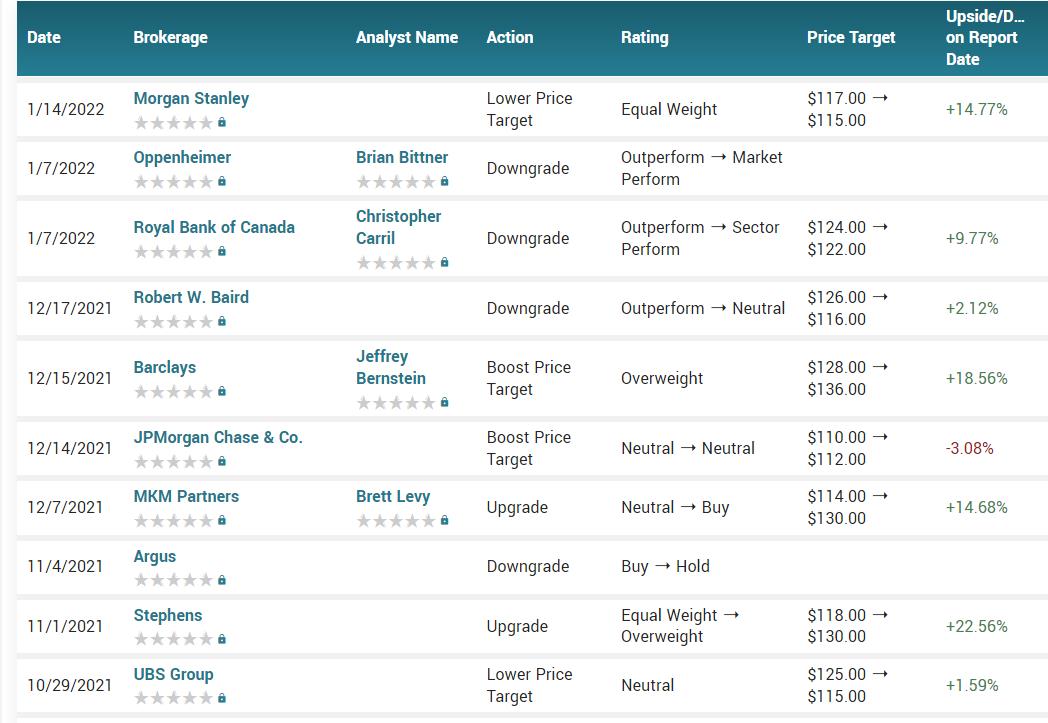This screenshot has height=723, width=1048.
Task: Click the lock icon under Christopher Carril
Action: pos(444,262)
